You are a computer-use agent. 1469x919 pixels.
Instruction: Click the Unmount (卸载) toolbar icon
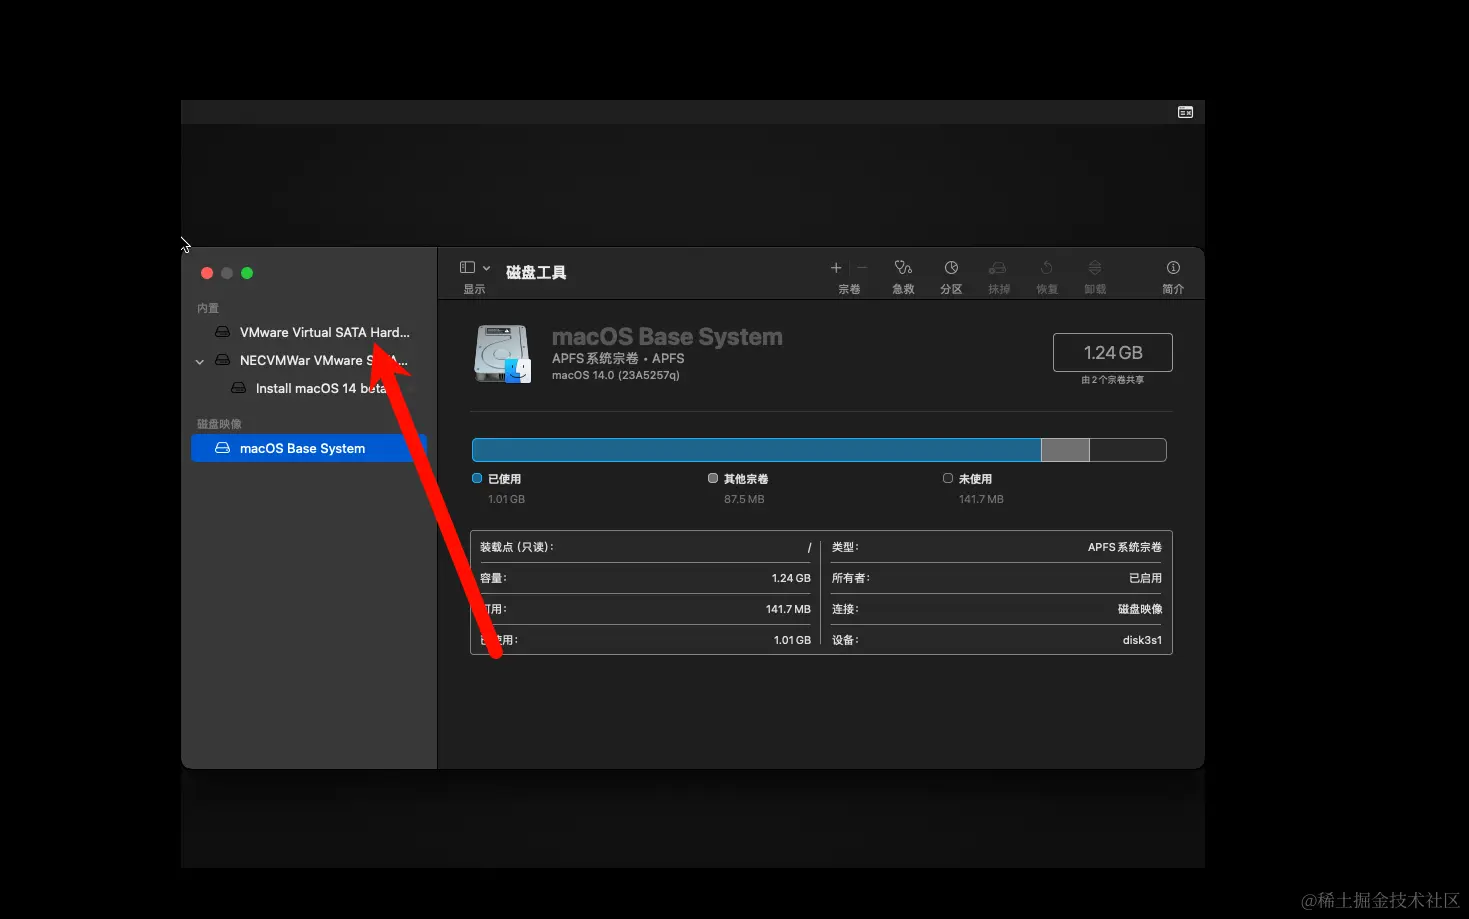(x=1095, y=267)
